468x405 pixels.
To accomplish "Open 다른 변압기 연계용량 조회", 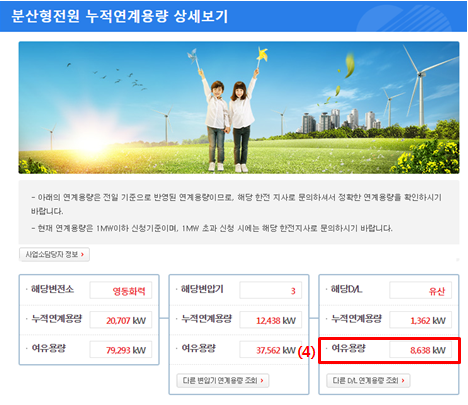I will click(x=223, y=380).
